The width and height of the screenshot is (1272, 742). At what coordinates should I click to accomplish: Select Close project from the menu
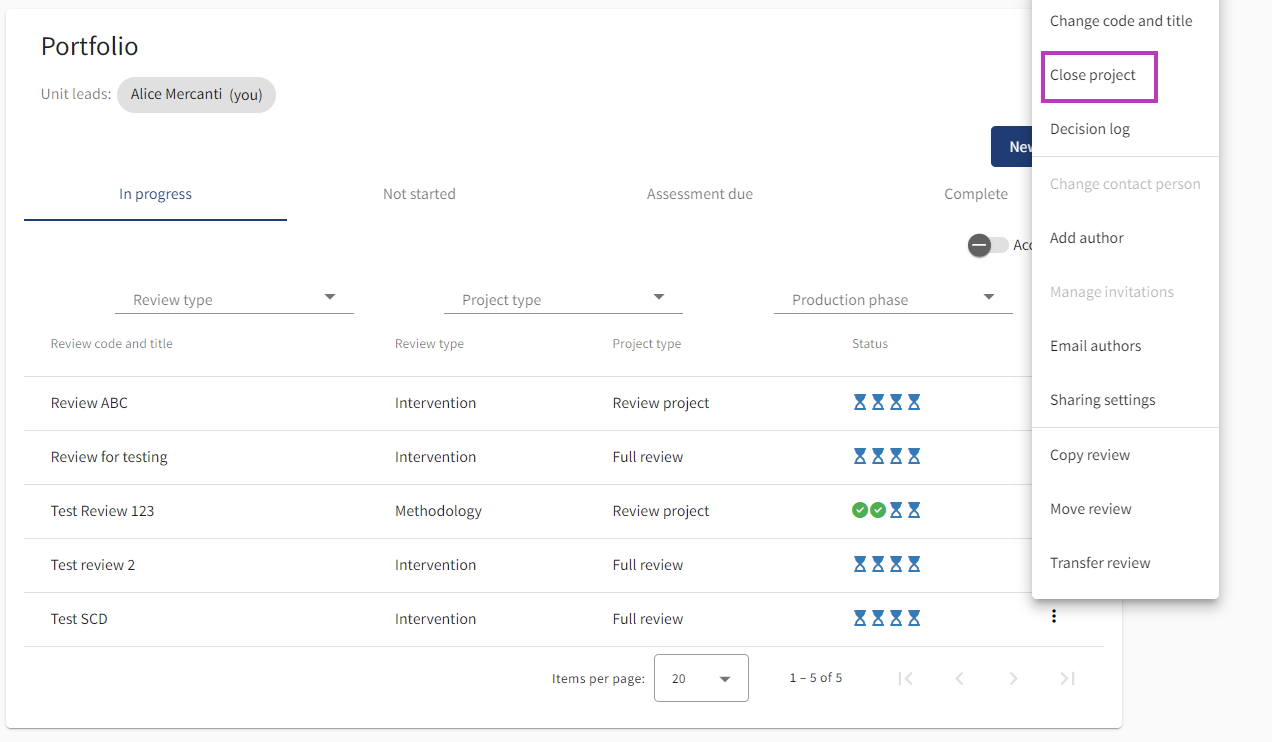(x=1093, y=75)
